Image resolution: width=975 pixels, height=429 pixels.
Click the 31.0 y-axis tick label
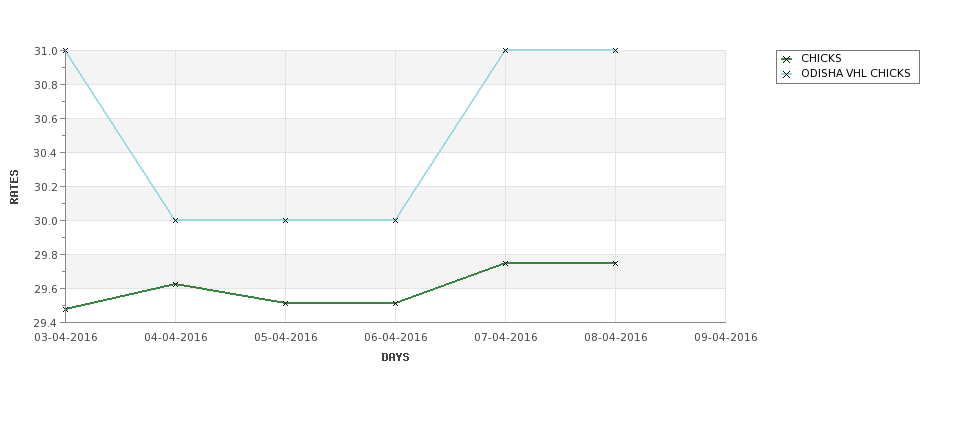pyautogui.click(x=46, y=50)
